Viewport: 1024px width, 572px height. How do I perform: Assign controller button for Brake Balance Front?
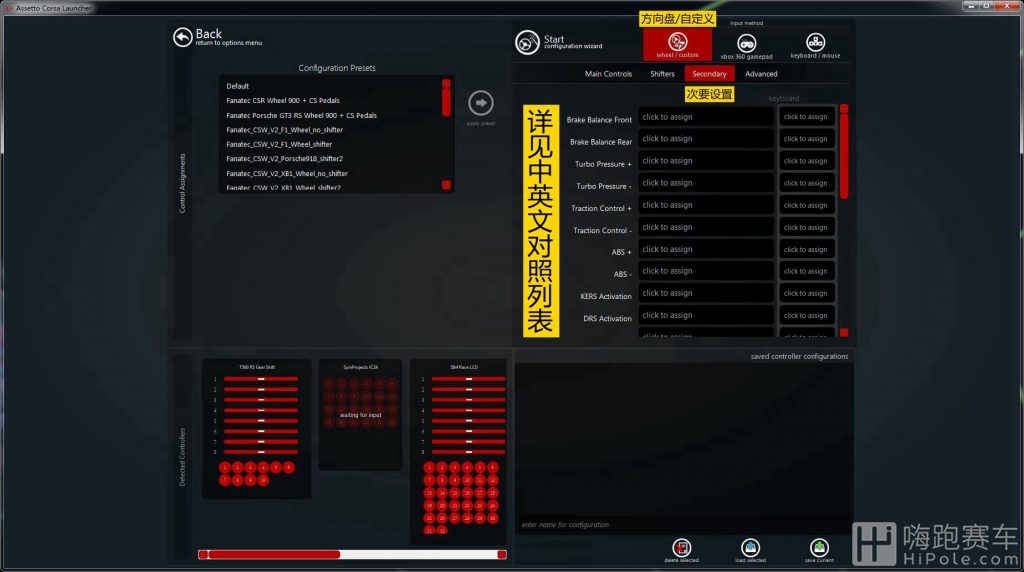706,117
